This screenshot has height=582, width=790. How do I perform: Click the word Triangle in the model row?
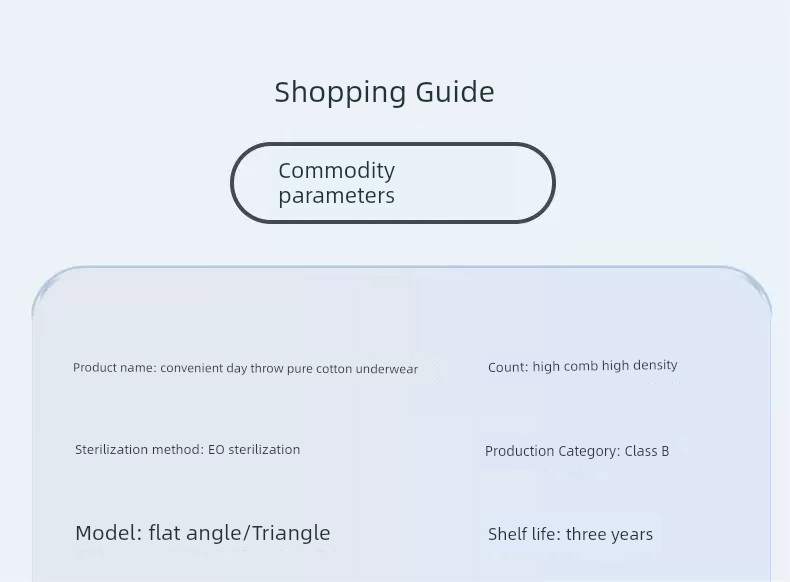pyautogui.click(x=291, y=533)
